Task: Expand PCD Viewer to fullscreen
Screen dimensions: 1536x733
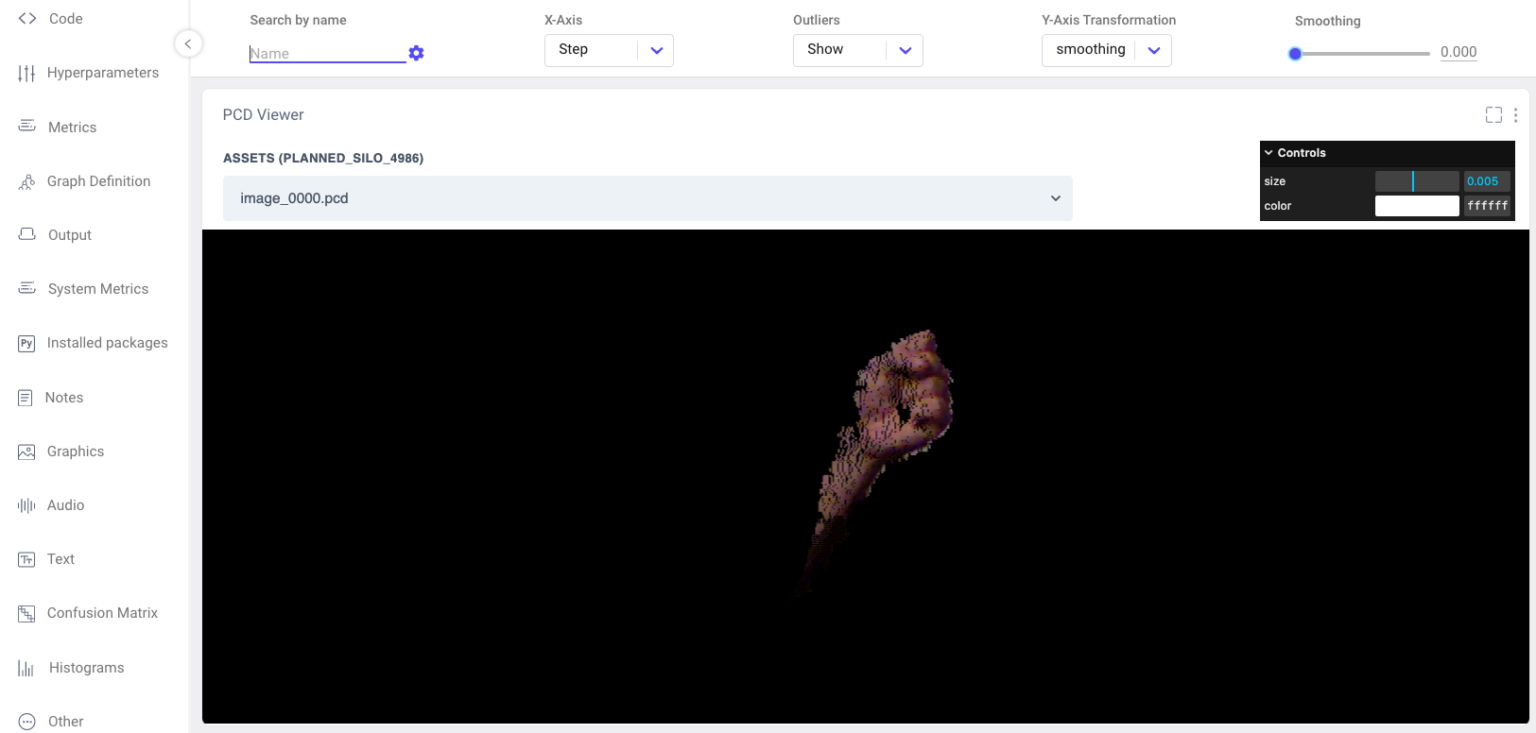Action: (x=1493, y=115)
